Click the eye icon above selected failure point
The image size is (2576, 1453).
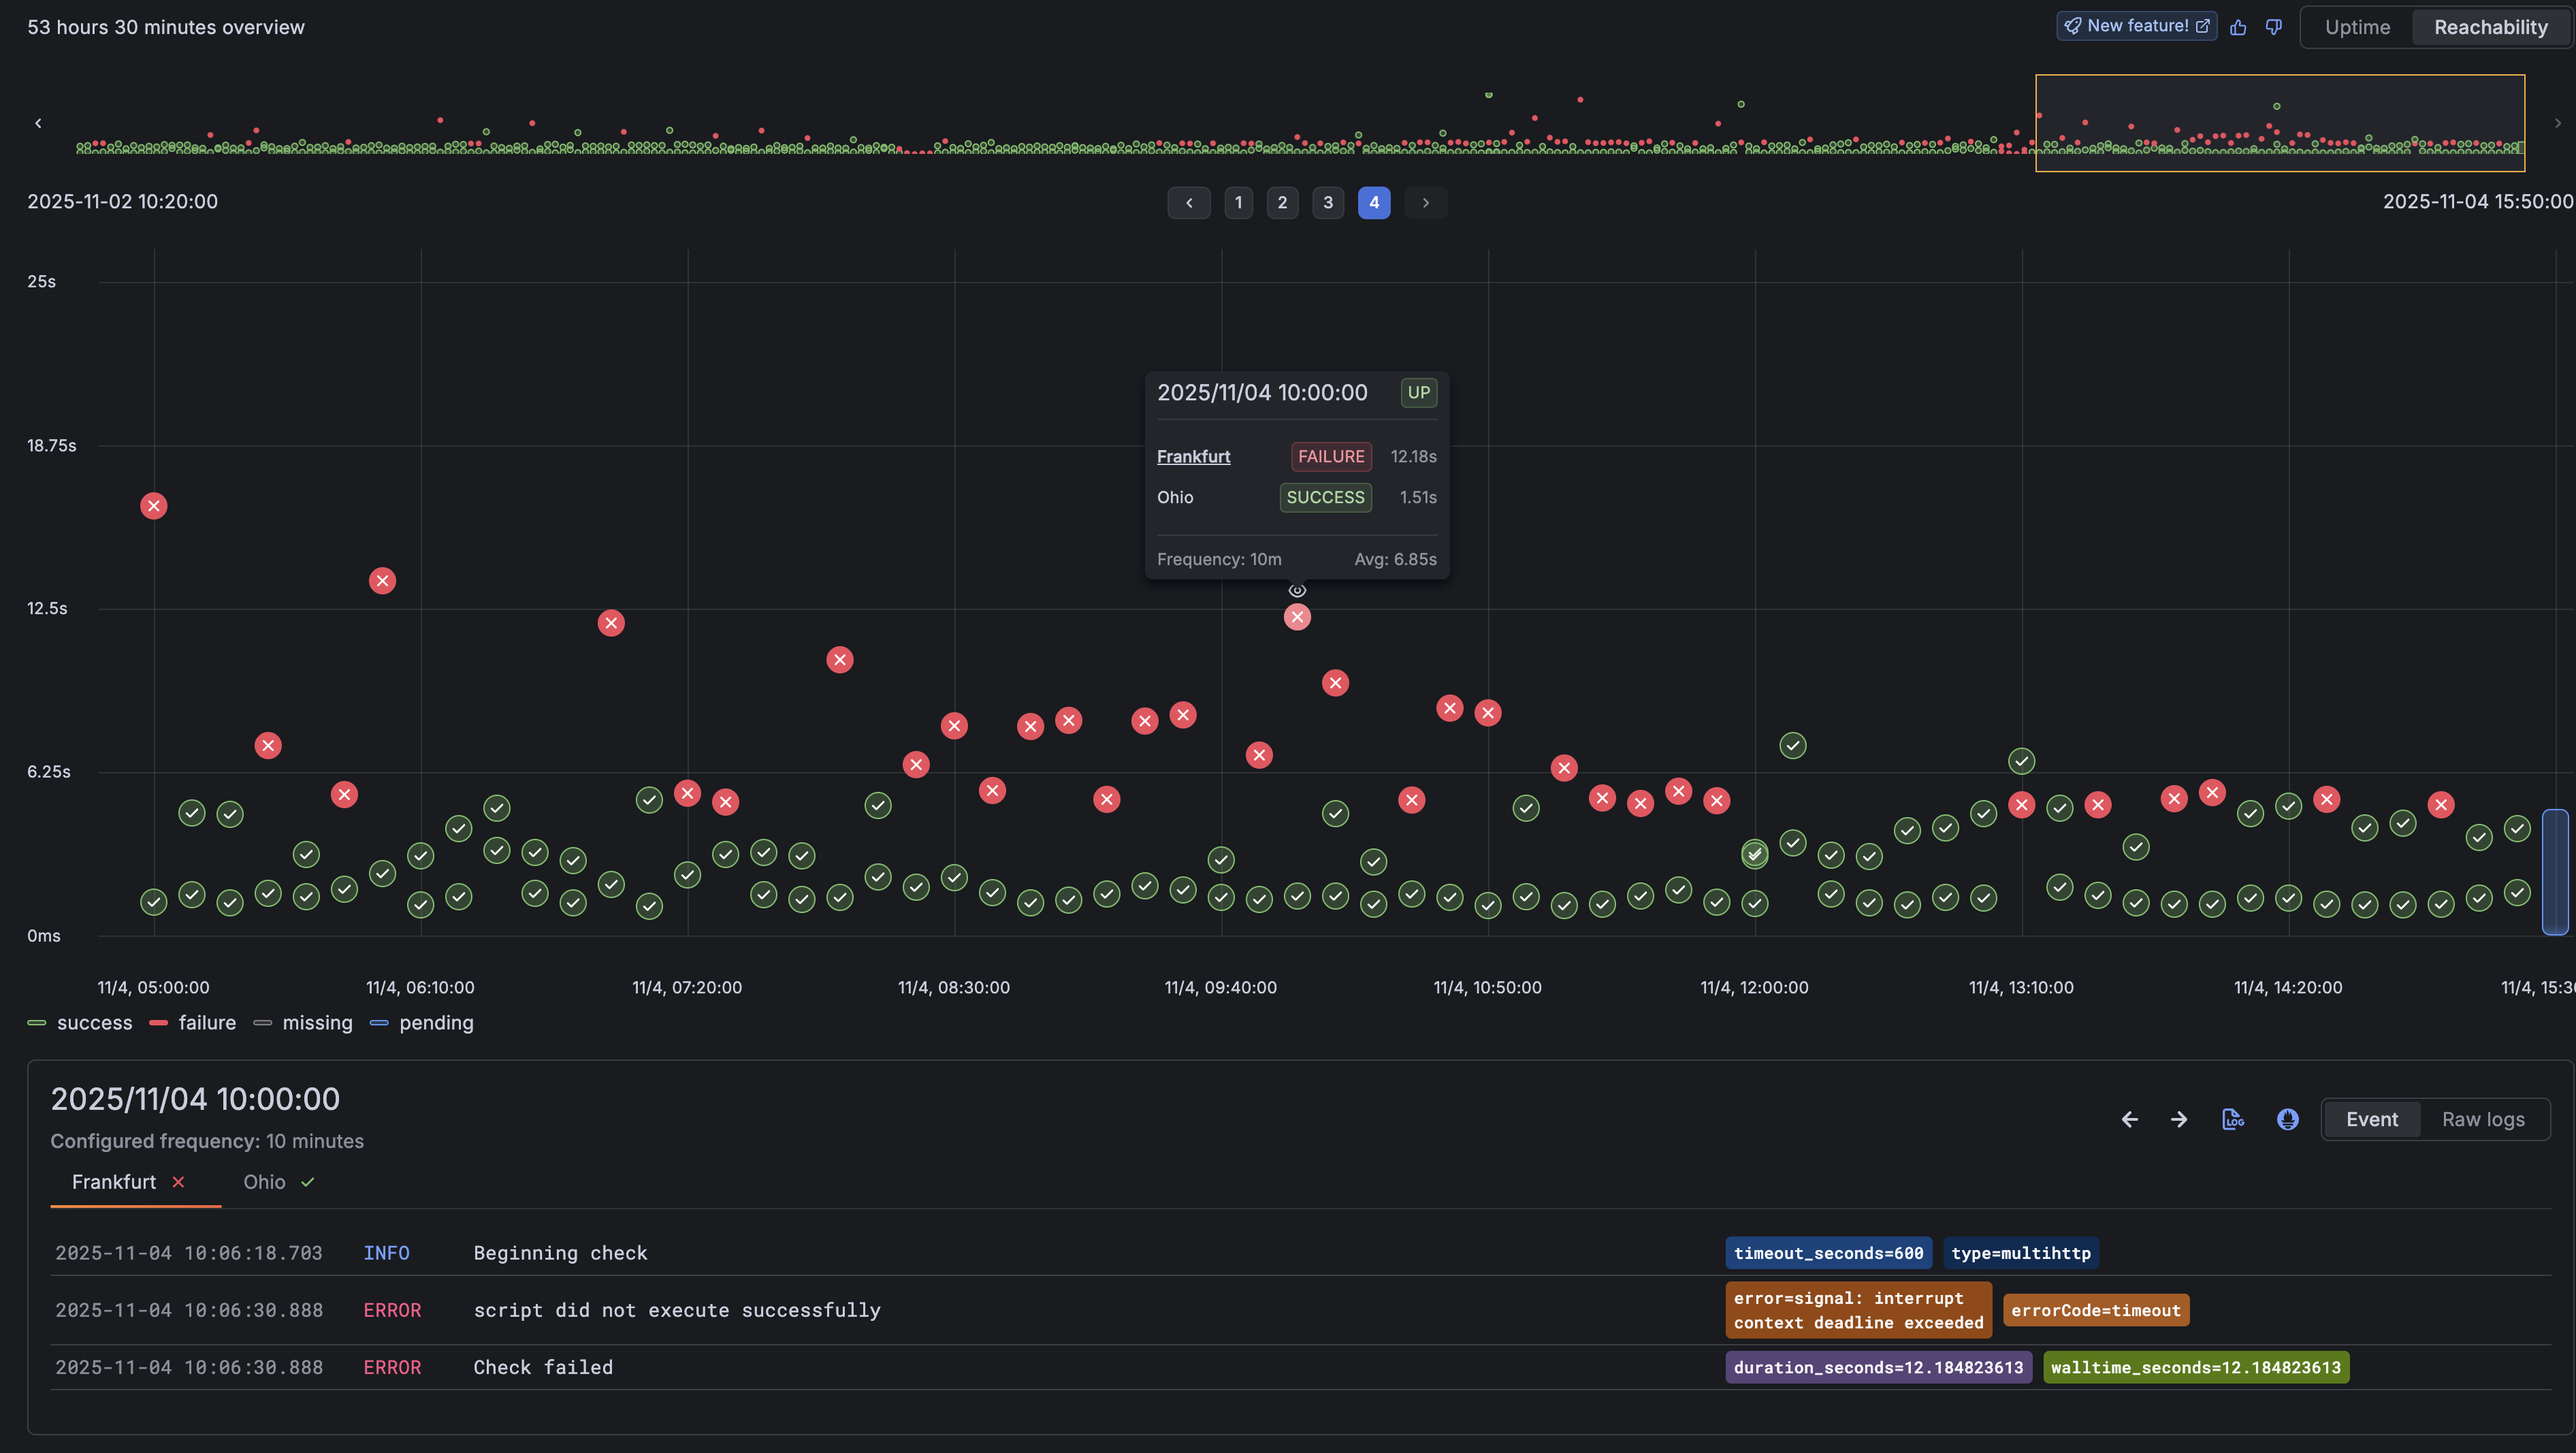coord(1297,590)
